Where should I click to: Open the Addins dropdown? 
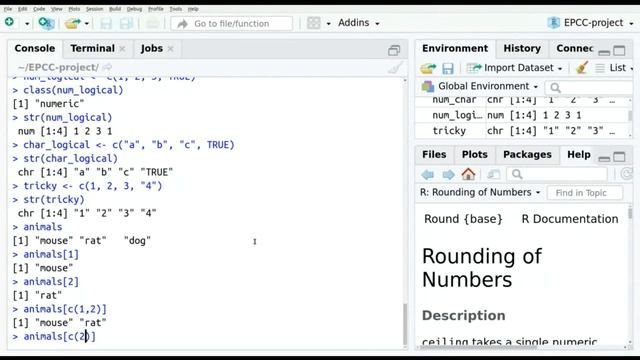[x=358, y=23]
